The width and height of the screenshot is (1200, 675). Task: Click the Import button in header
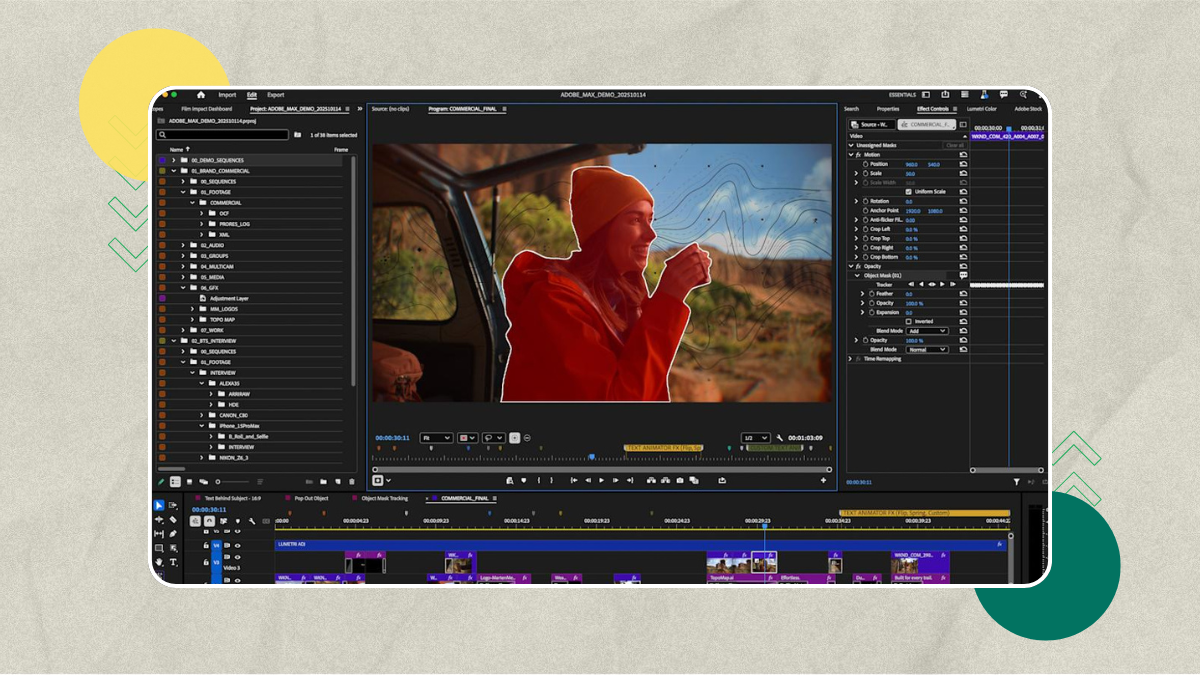[227, 95]
